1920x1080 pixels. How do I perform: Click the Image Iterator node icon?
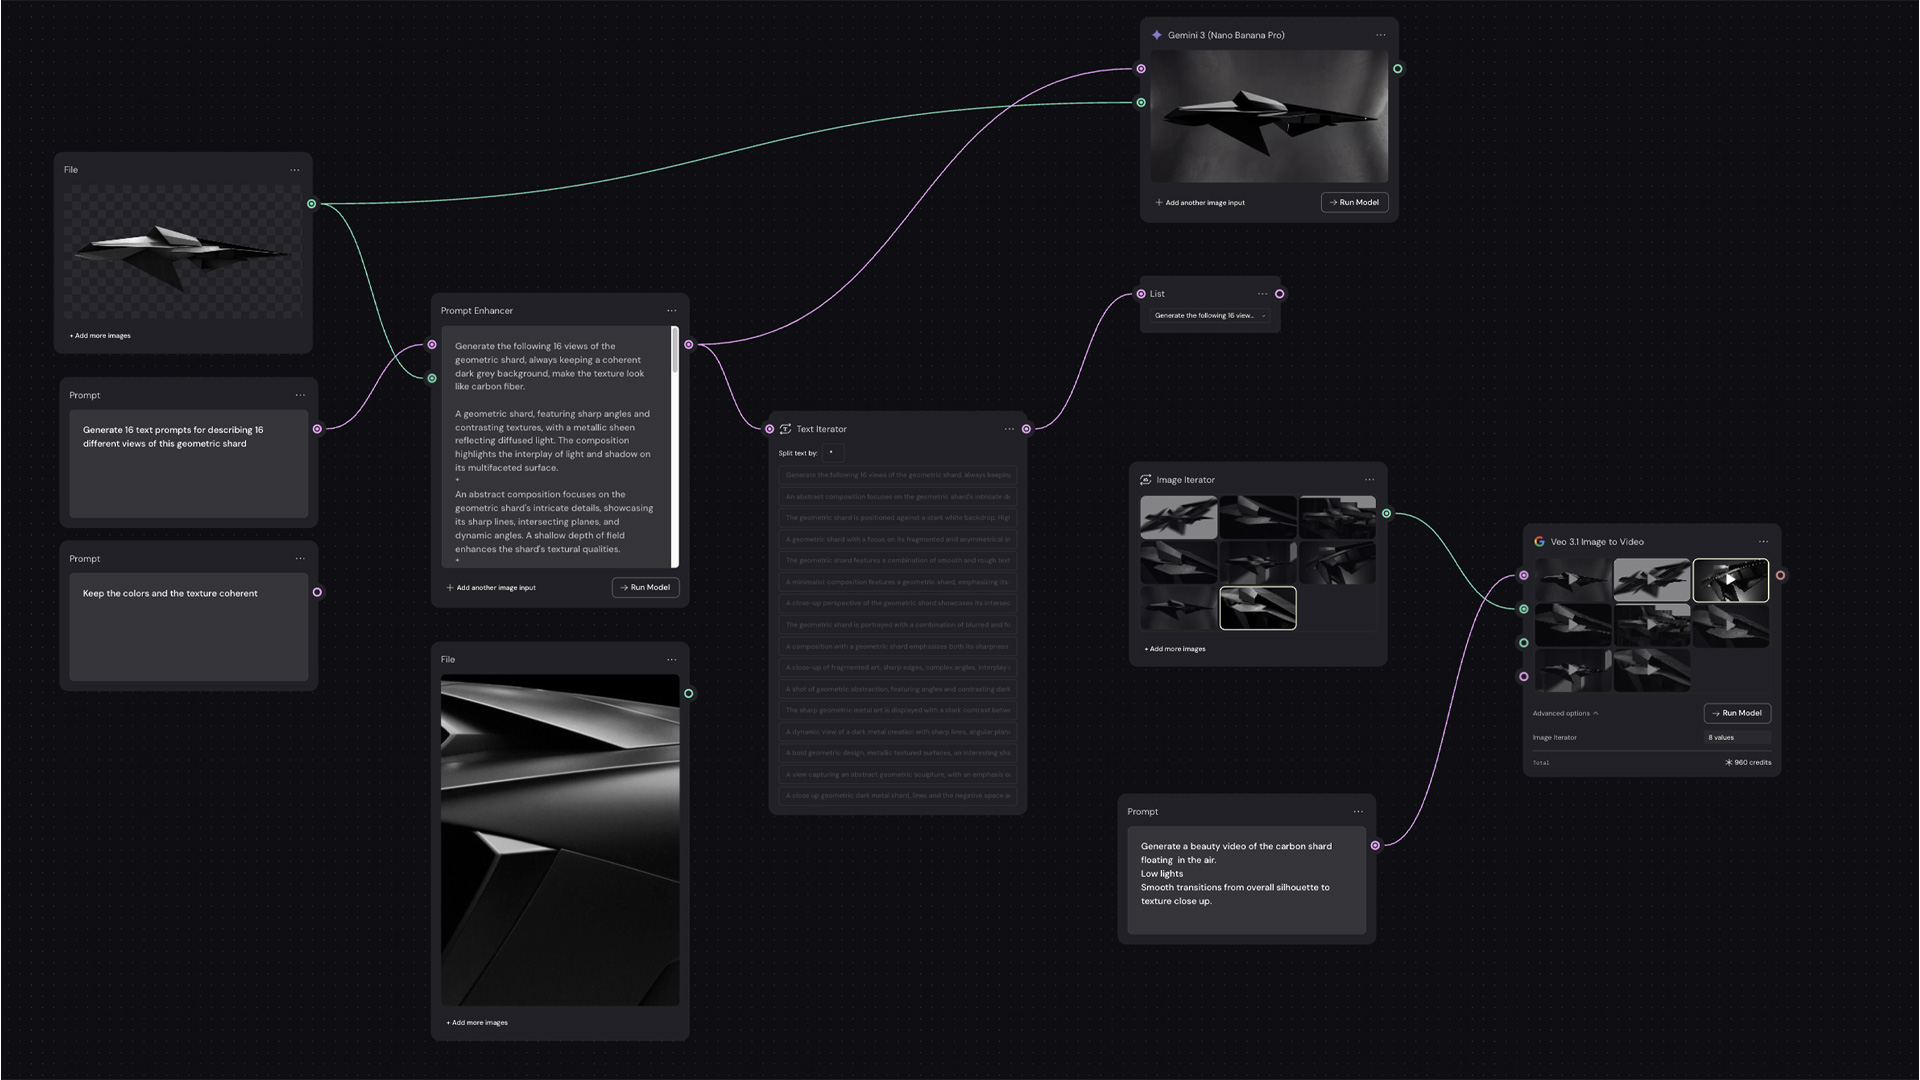tap(1145, 480)
